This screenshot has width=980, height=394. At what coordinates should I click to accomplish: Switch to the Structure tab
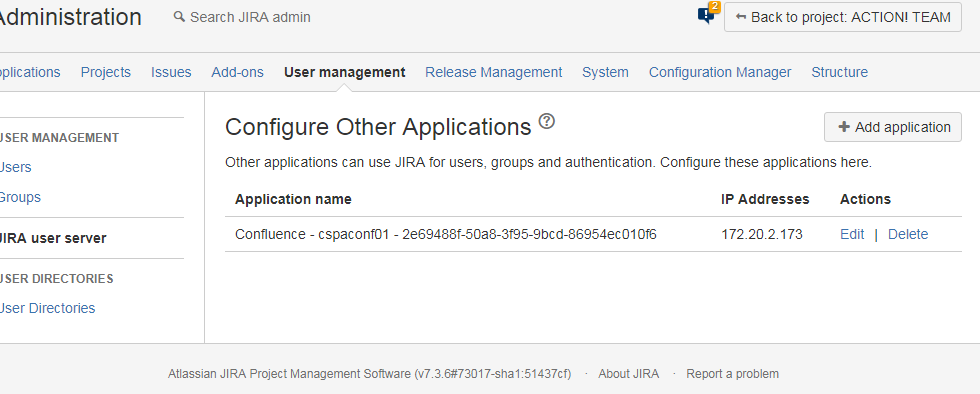tap(839, 73)
